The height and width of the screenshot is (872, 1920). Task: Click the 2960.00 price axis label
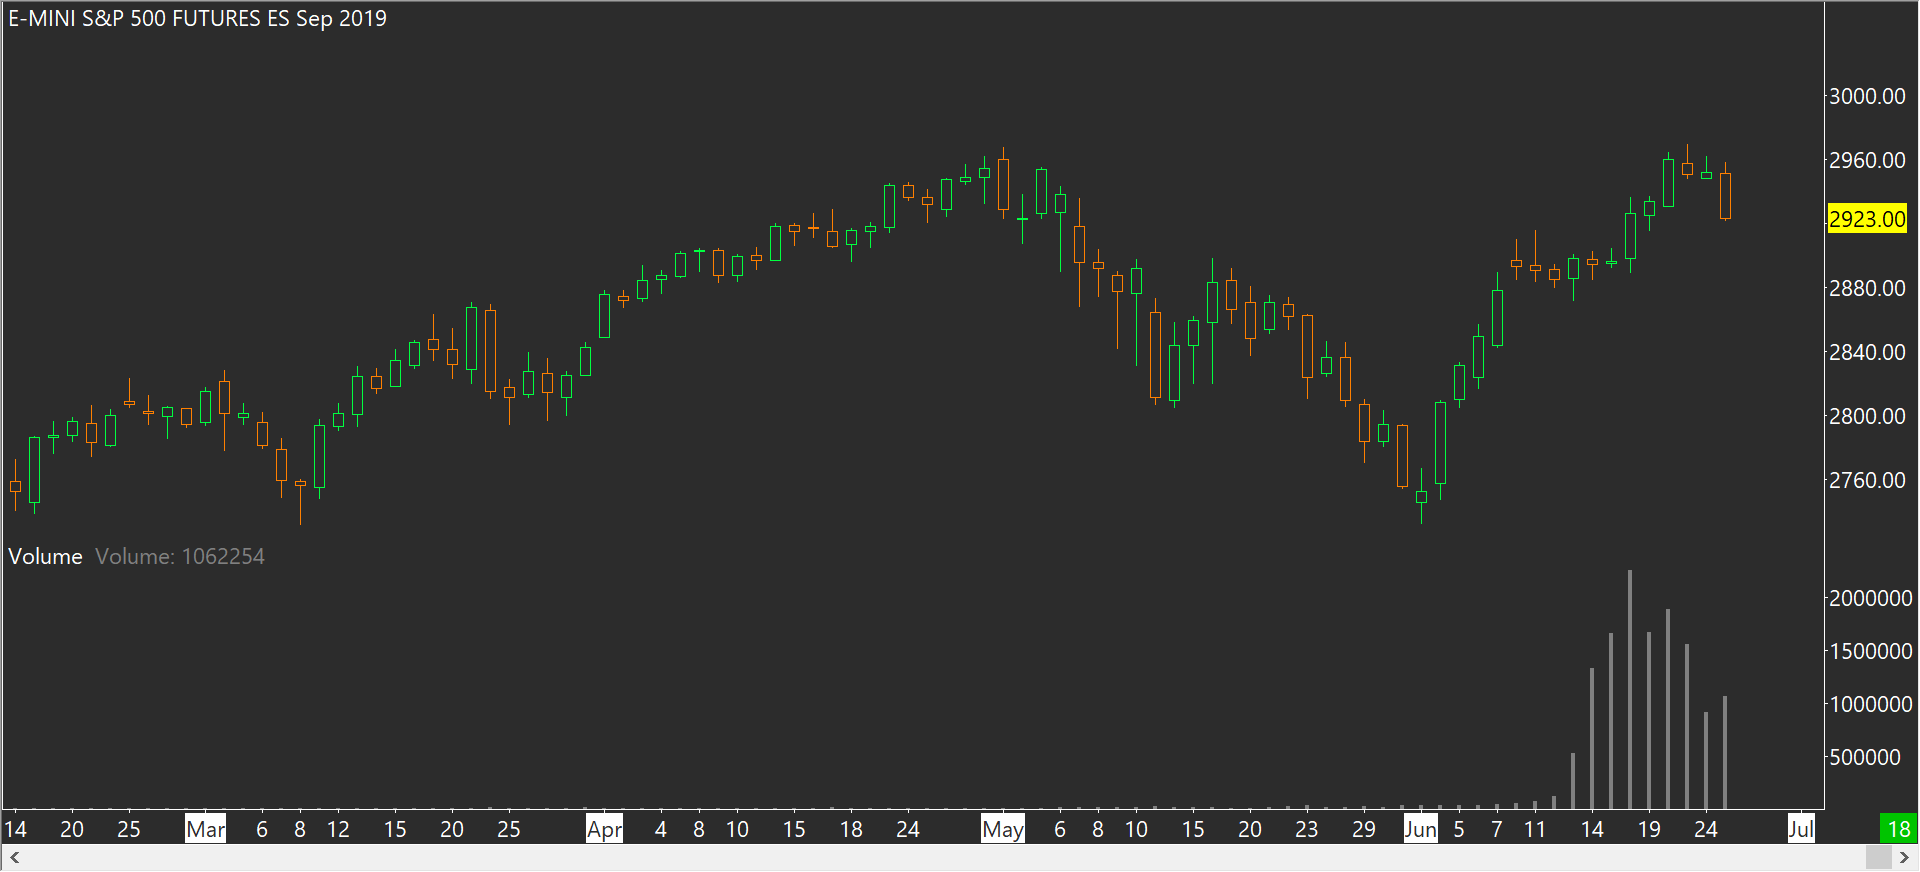point(1867,161)
